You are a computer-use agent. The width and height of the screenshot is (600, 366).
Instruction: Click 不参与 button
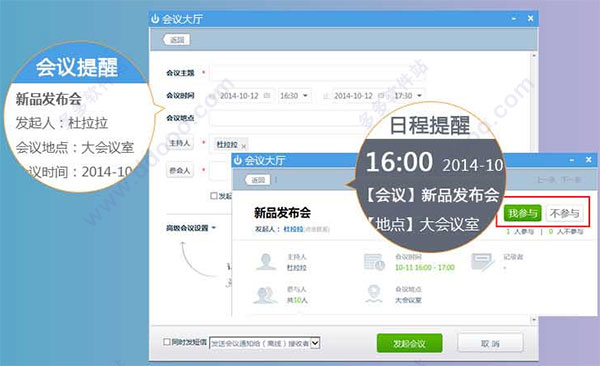[x=564, y=213]
